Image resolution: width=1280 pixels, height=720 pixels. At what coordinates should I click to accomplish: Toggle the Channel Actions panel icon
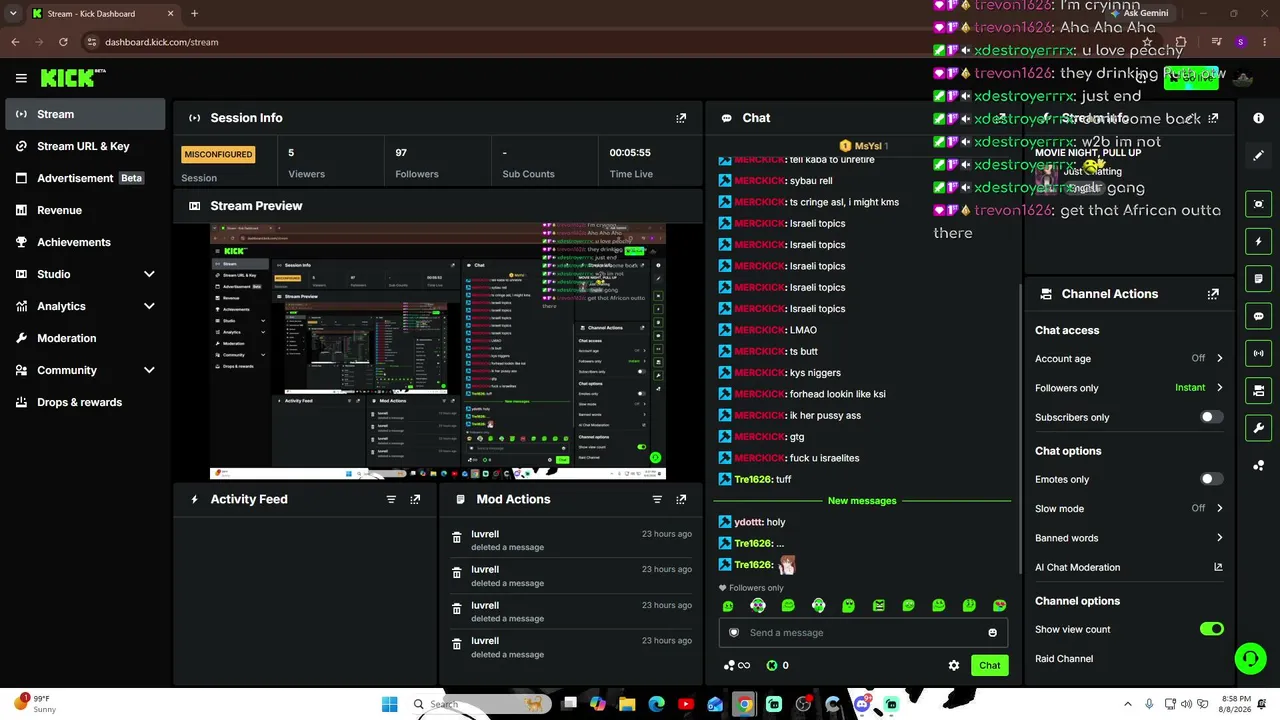click(1258, 390)
